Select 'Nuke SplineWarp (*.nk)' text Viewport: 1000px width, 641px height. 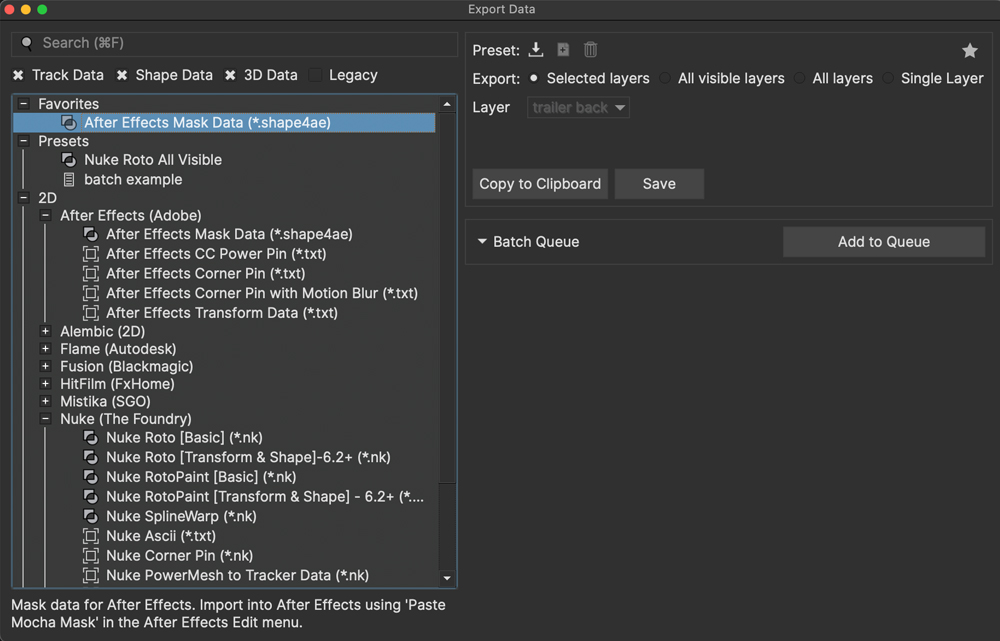click(x=181, y=517)
